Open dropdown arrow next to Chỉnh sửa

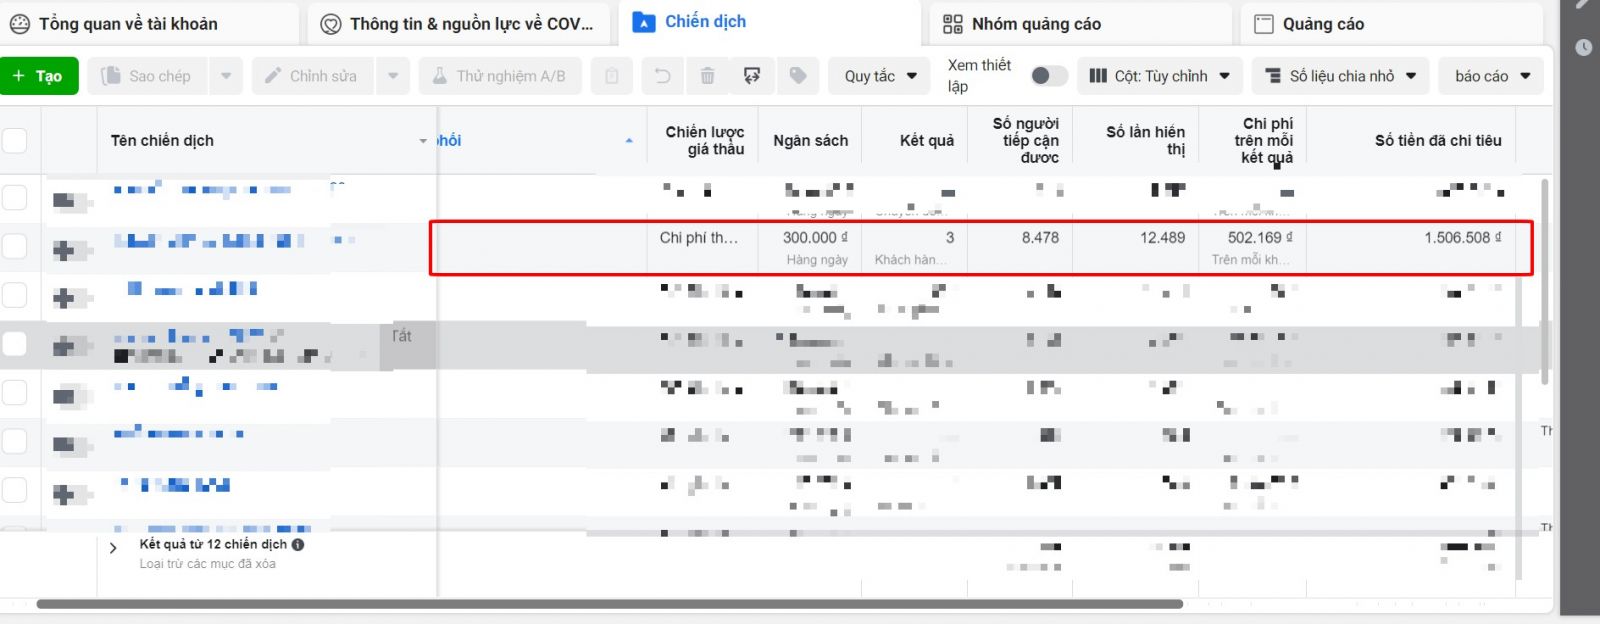393,76
